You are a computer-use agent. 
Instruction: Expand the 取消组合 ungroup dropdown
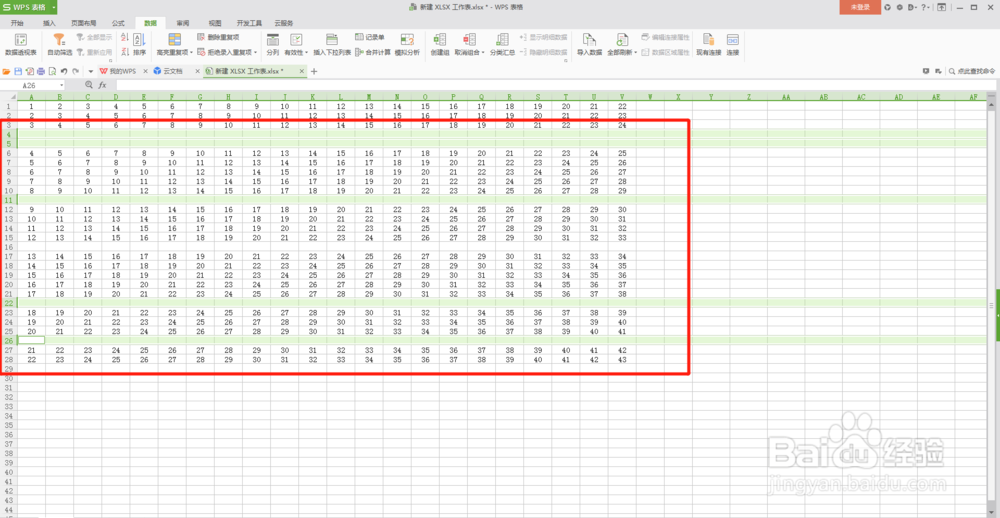483,52
